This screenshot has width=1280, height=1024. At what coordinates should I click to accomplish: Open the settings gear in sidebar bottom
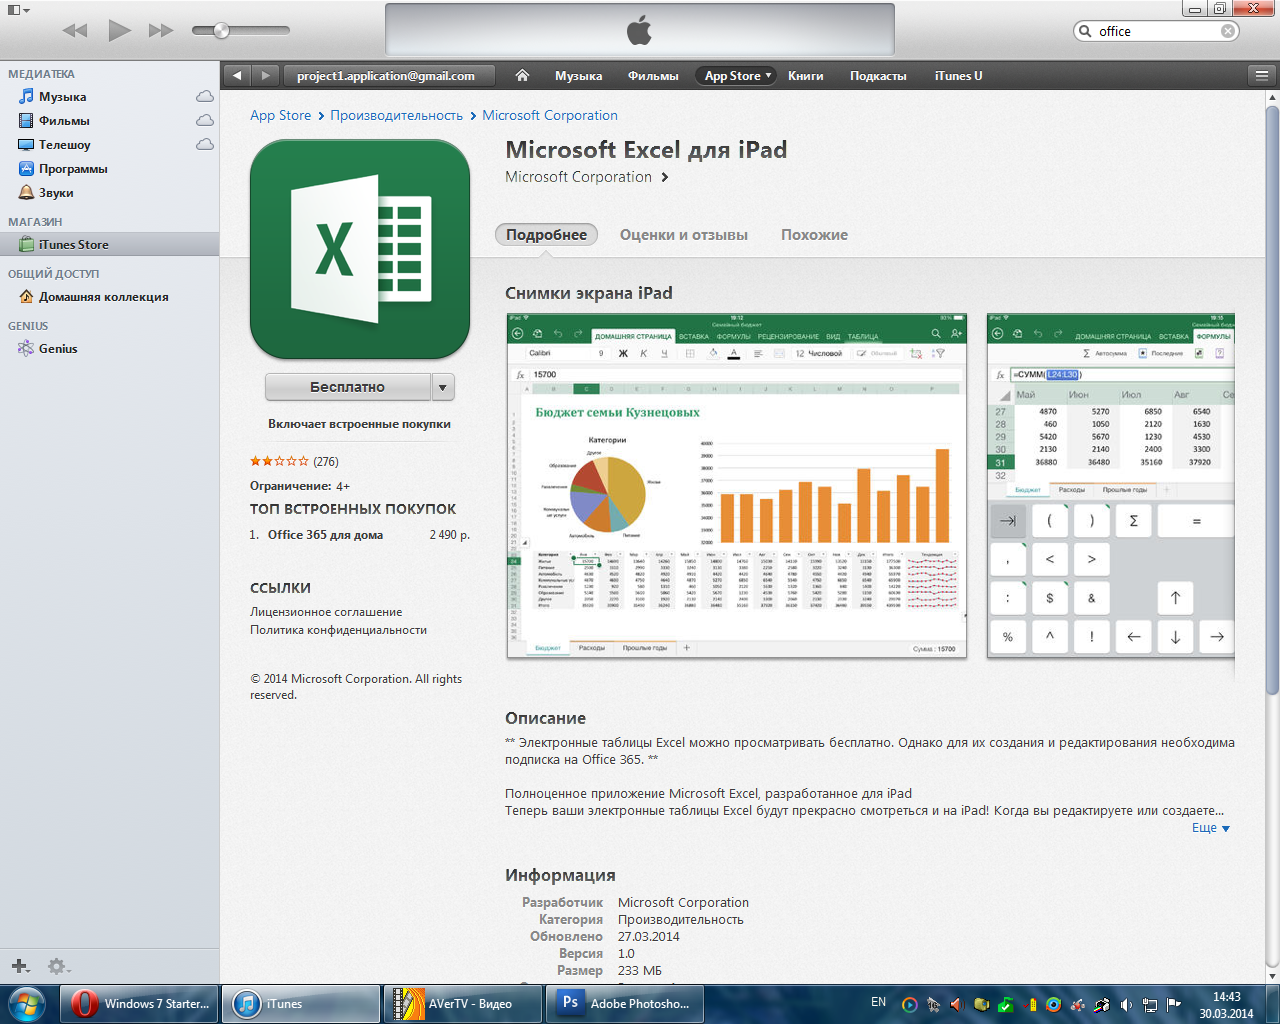(57, 966)
